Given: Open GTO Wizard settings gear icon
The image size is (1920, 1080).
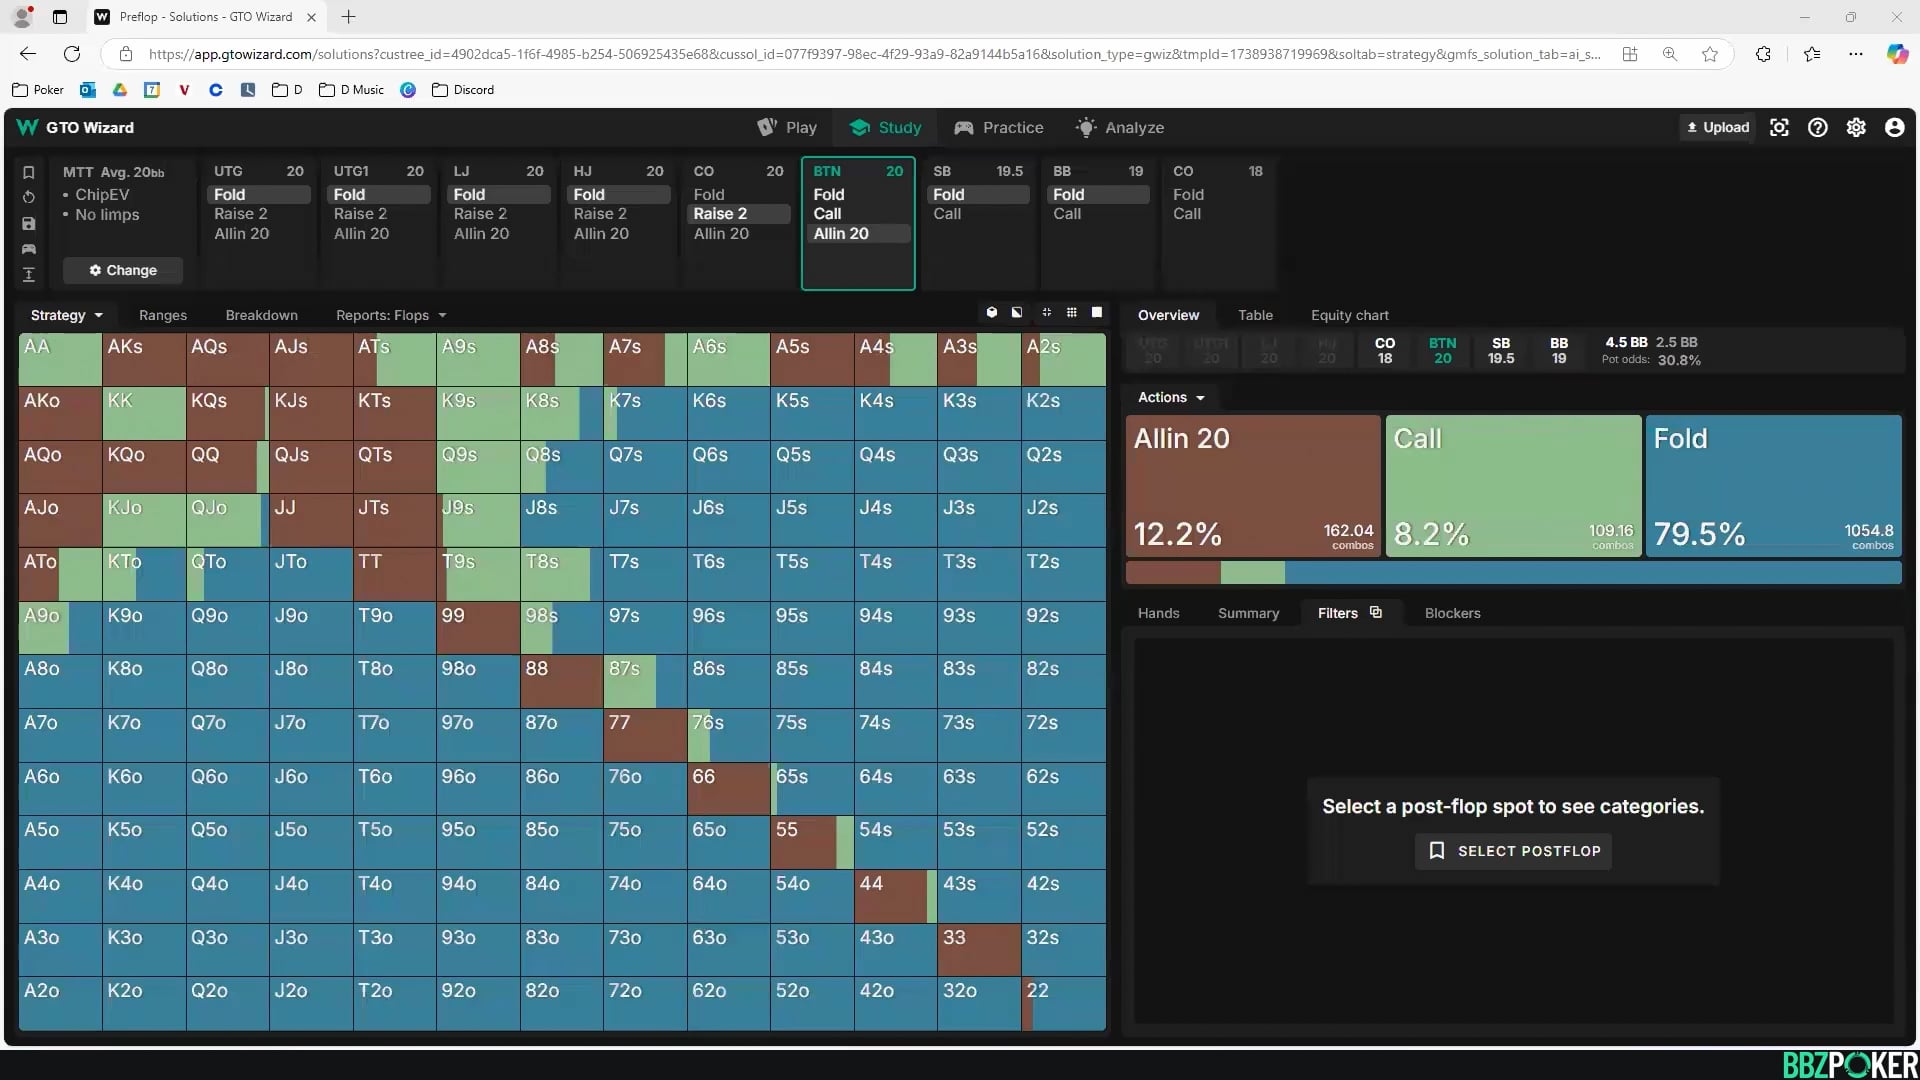Looking at the screenshot, I should (1856, 127).
